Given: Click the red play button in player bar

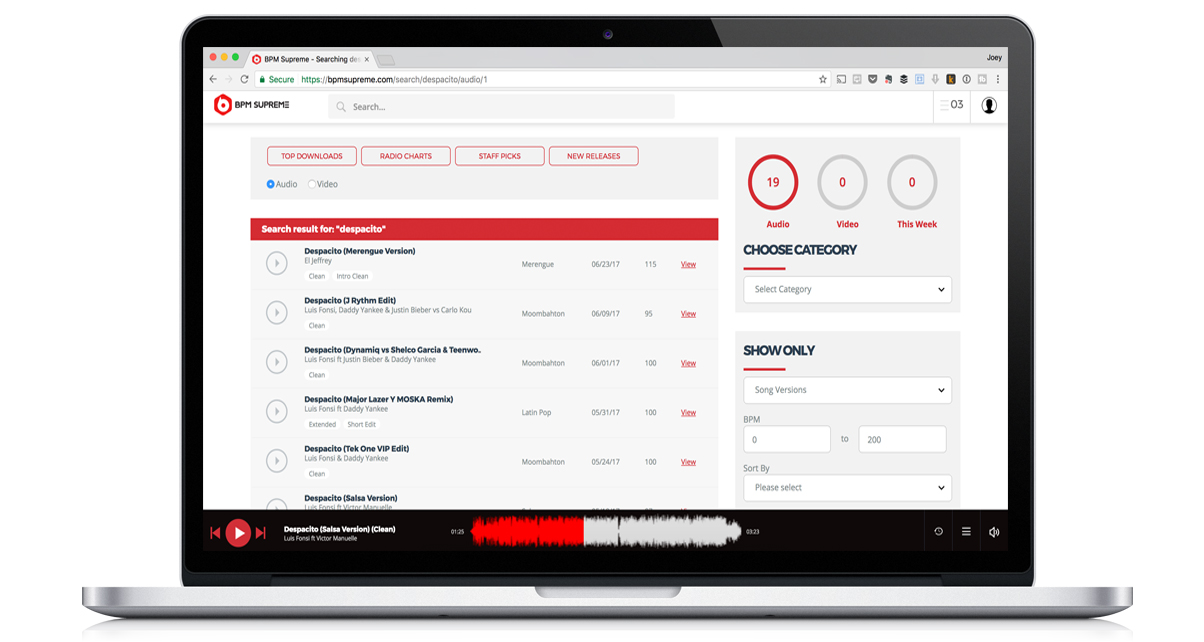Looking at the screenshot, I should tap(238, 533).
